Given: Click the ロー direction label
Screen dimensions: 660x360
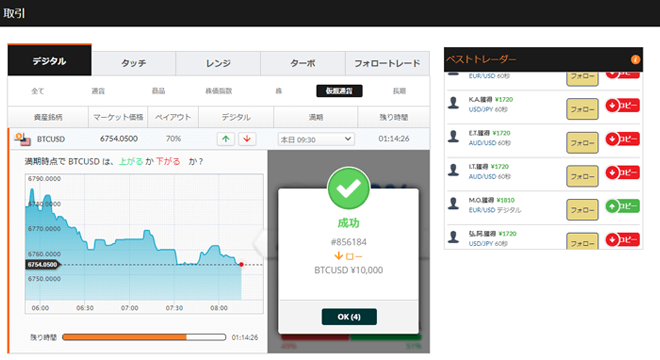Looking at the screenshot, I should tap(353, 256).
